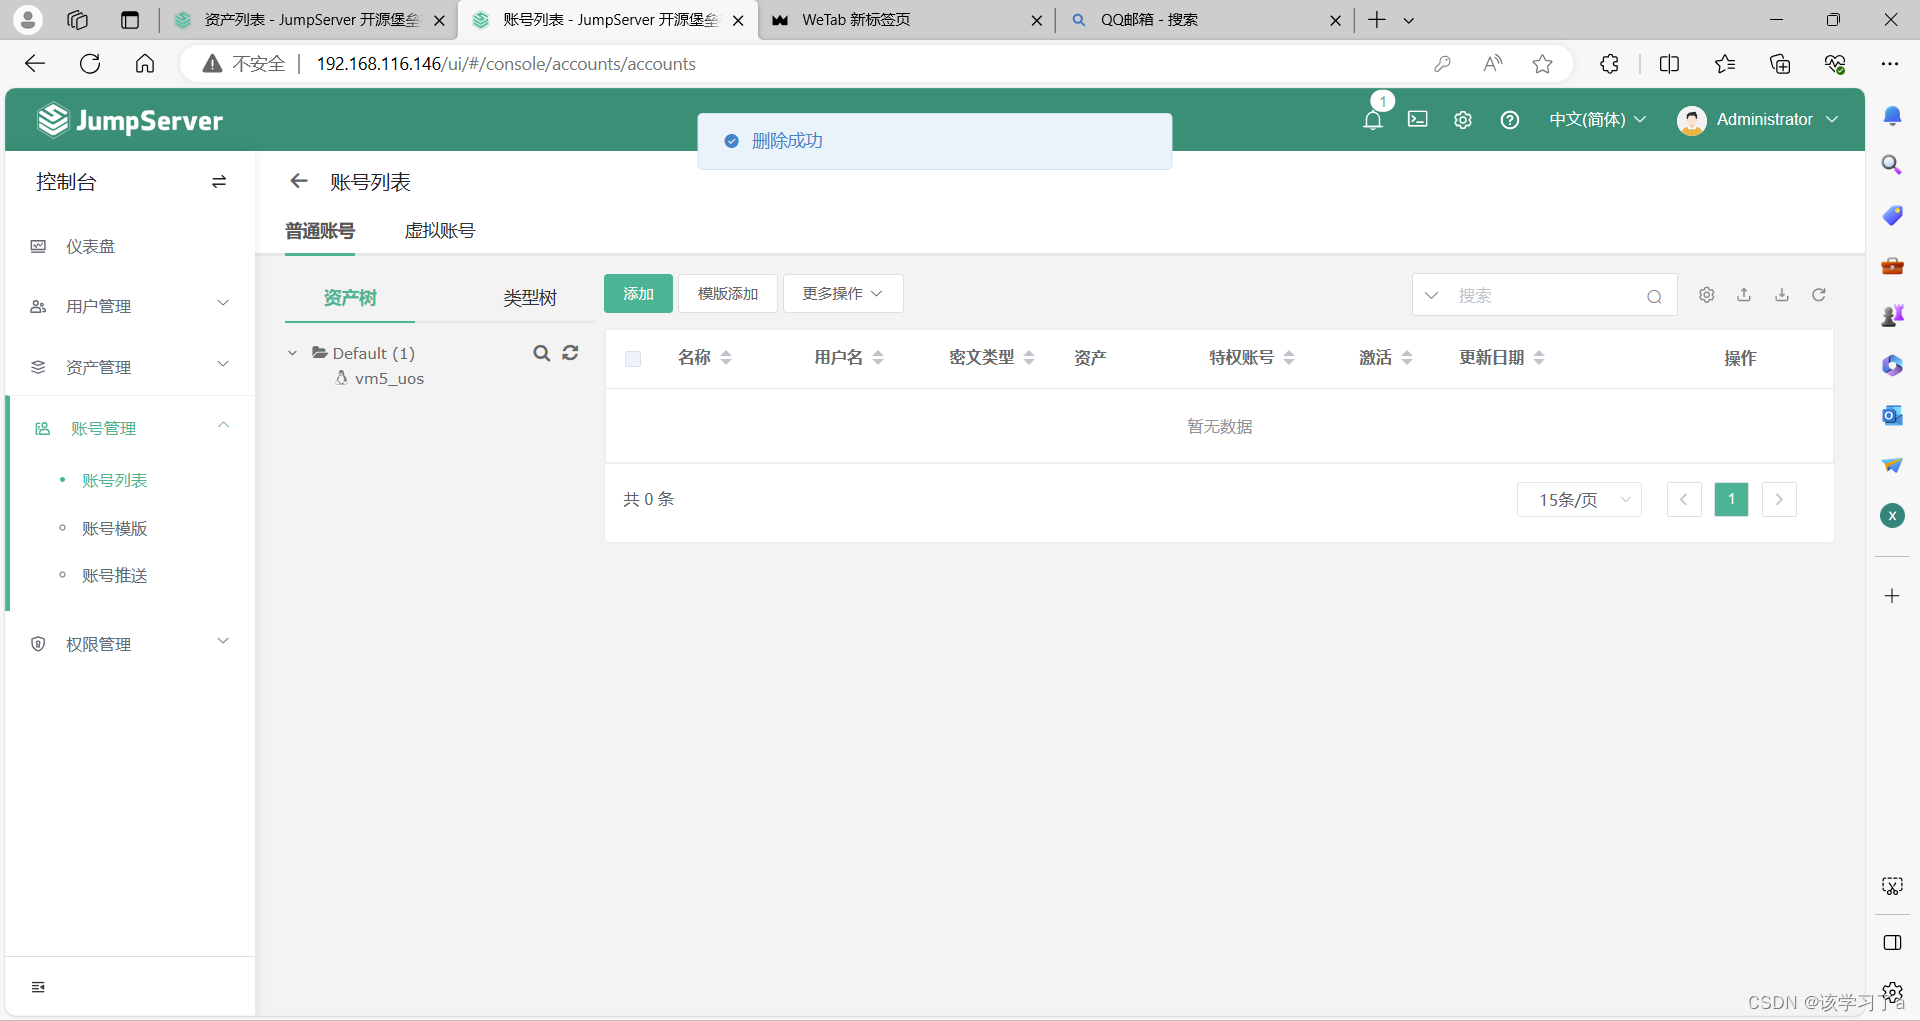1920x1021 pixels.
Task: Select the 类型树 tab
Action: click(530, 298)
